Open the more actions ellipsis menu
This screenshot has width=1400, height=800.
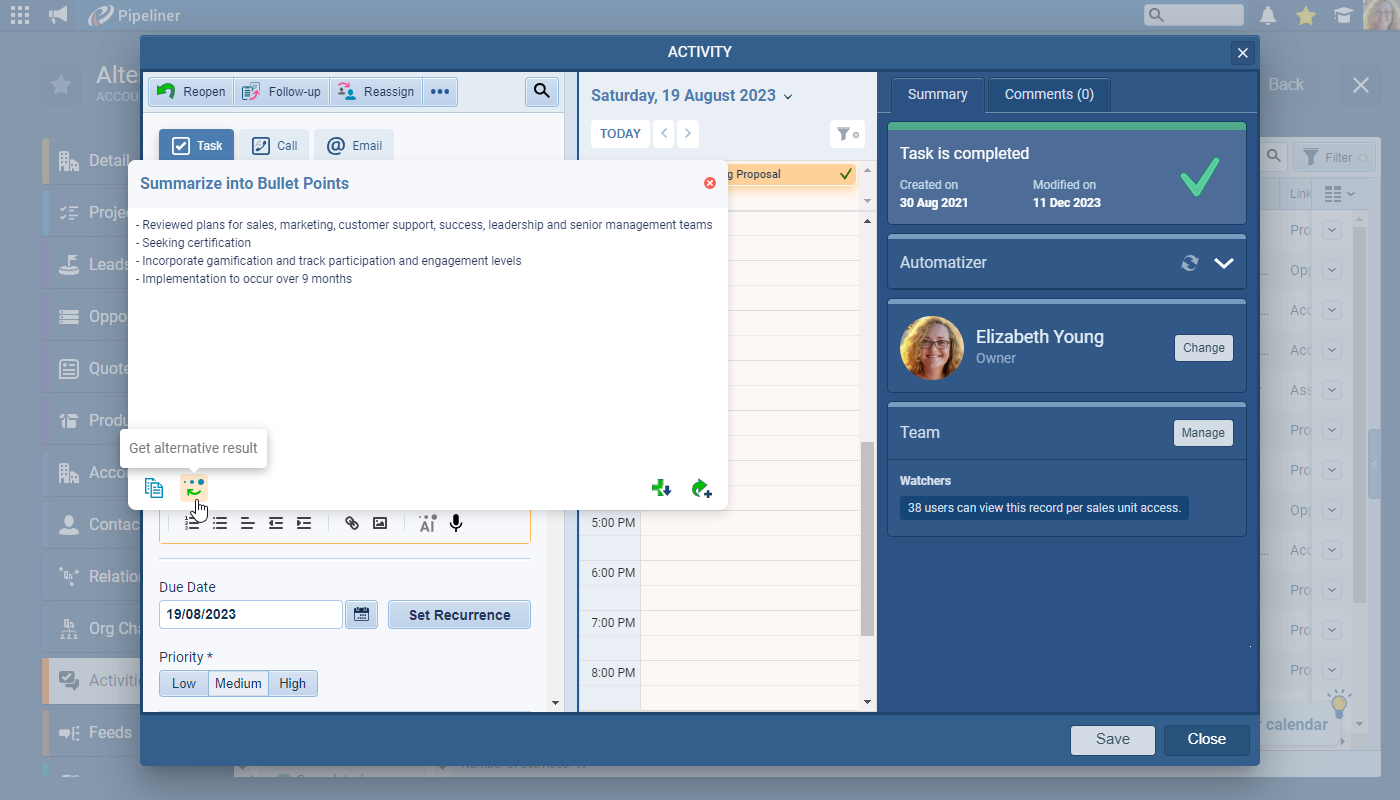coord(440,92)
